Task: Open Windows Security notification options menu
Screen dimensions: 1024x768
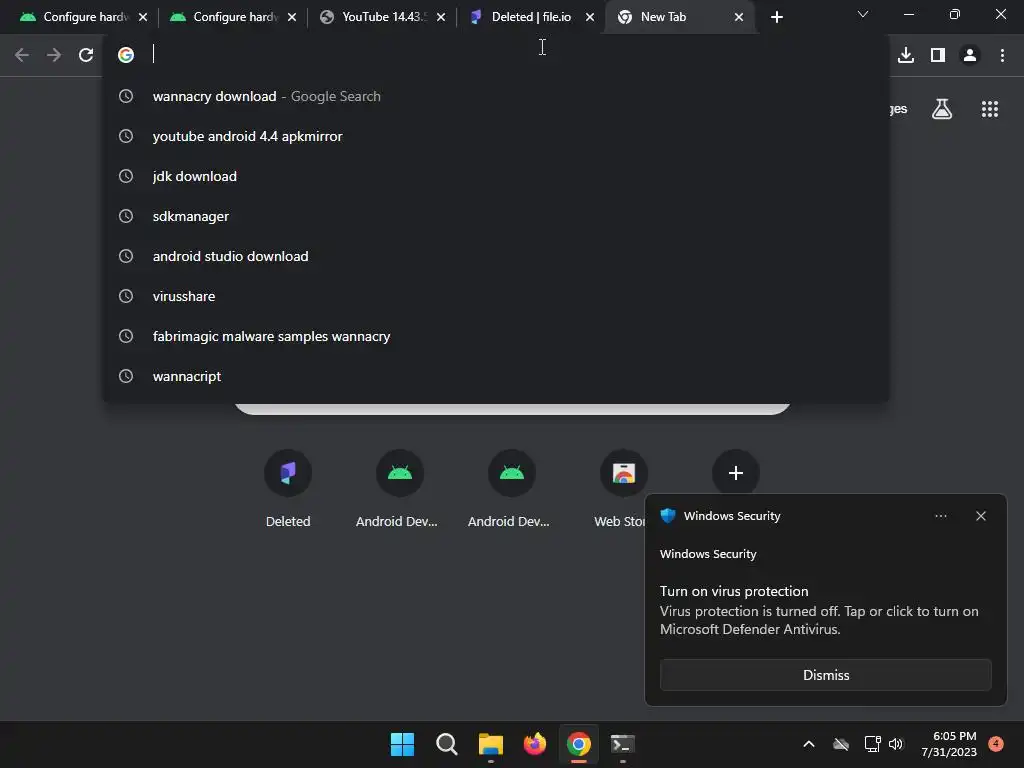Action: coord(940,516)
